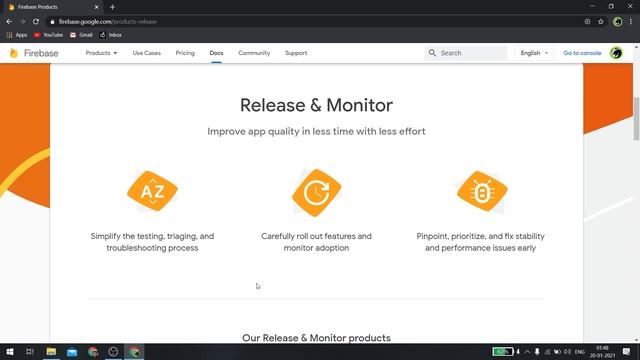
Task: Open the Use Cases menu item
Action: [x=147, y=53]
